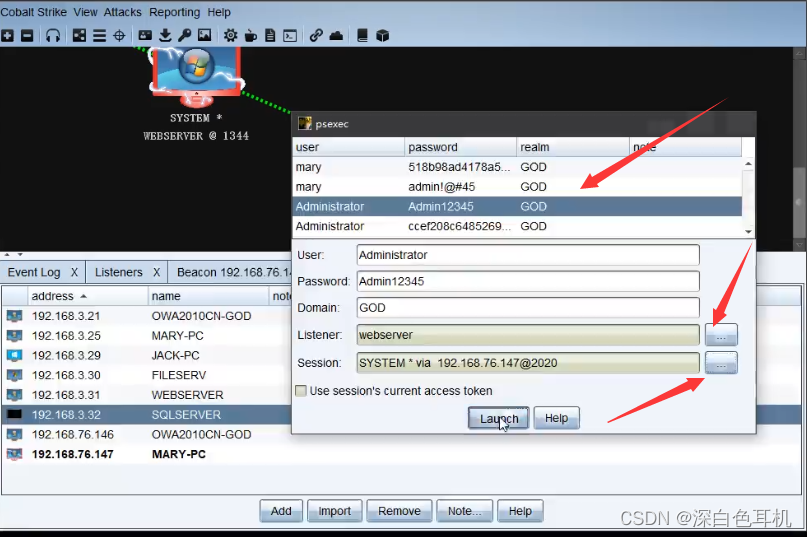Click the disconnect minus icon in toolbar
Viewport: 807px width, 537px height.
point(27,36)
